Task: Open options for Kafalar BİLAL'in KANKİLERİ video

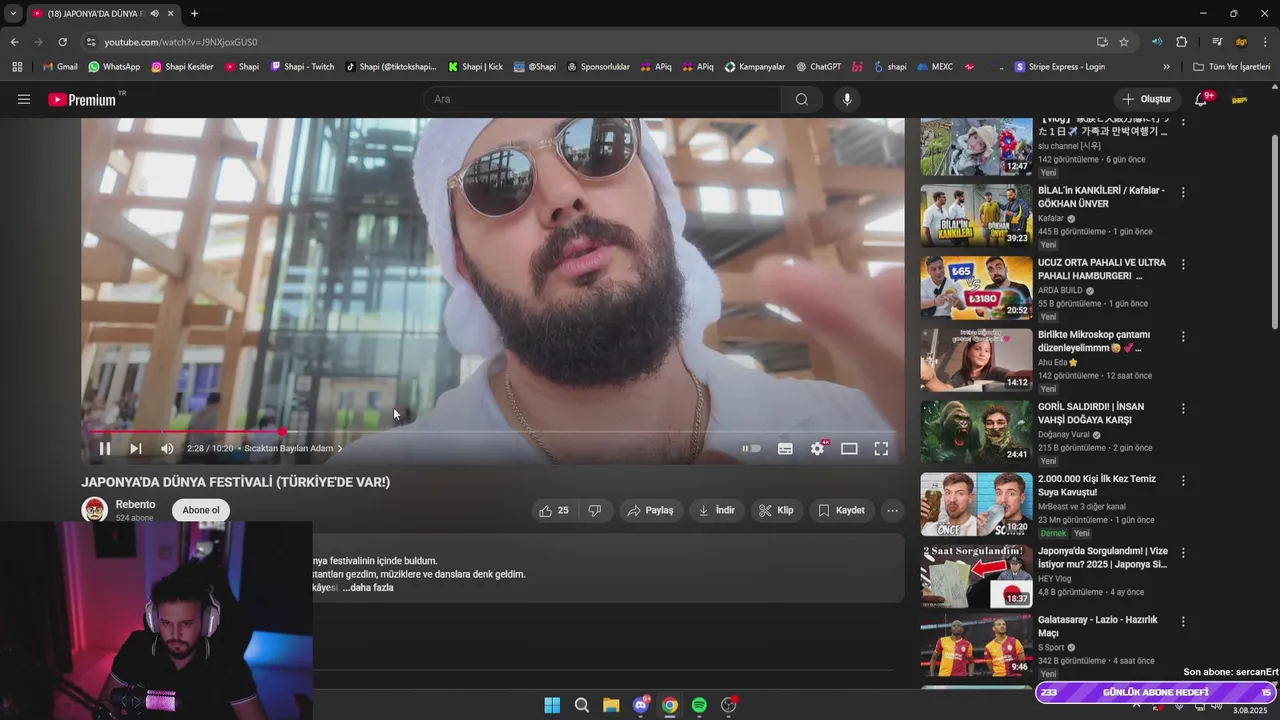Action: [1183, 192]
